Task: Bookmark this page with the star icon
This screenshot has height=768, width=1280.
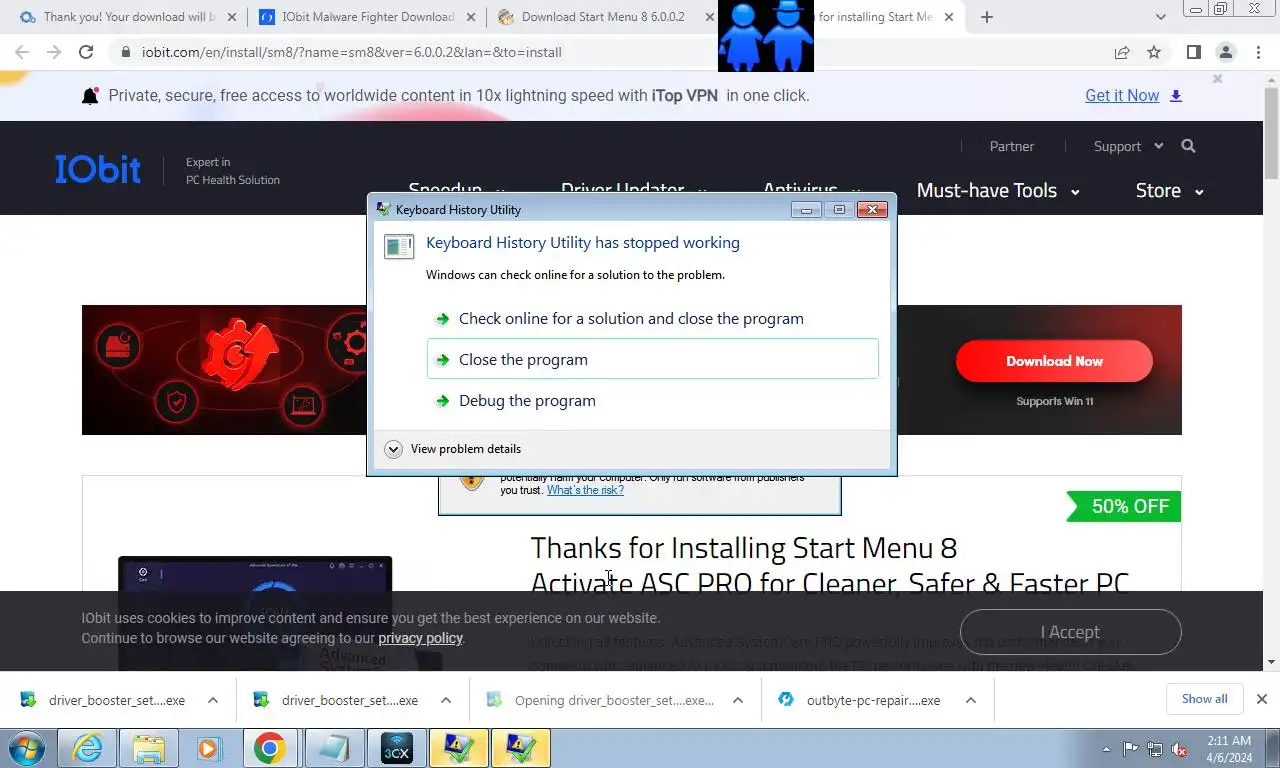Action: pyautogui.click(x=1154, y=52)
